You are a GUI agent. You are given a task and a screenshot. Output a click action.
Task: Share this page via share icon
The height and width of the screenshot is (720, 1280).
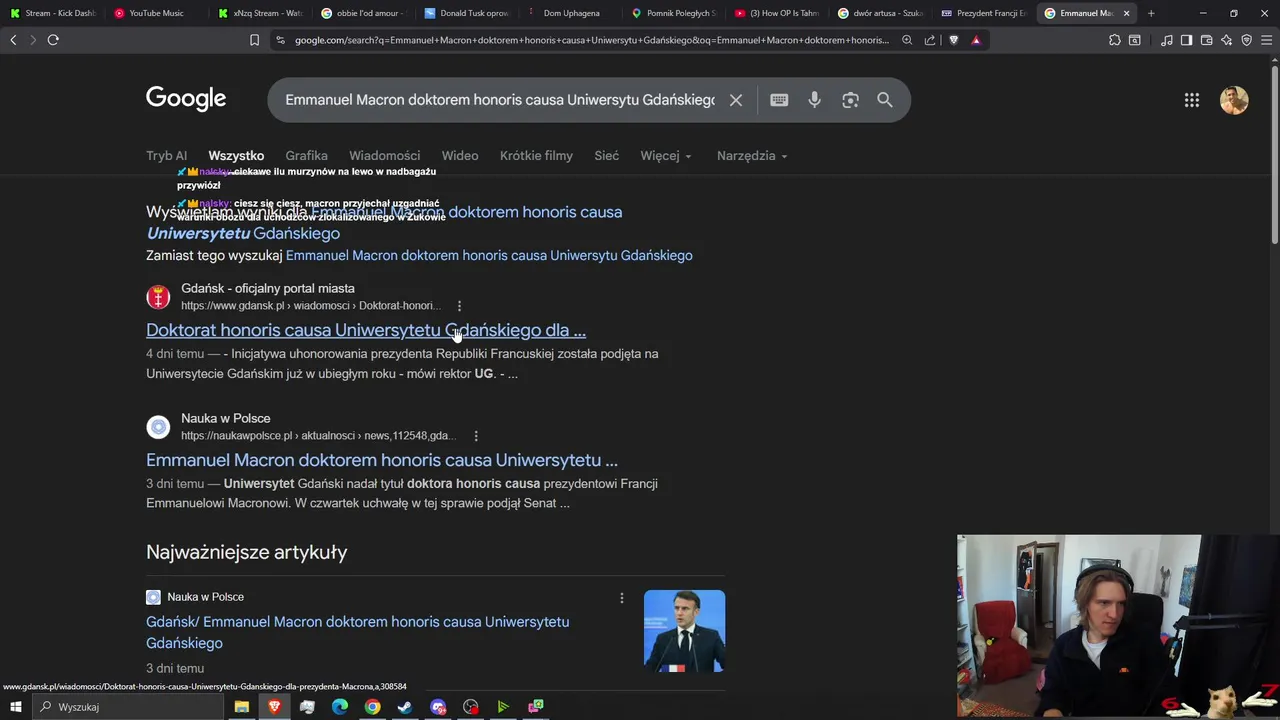[x=930, y=40]
